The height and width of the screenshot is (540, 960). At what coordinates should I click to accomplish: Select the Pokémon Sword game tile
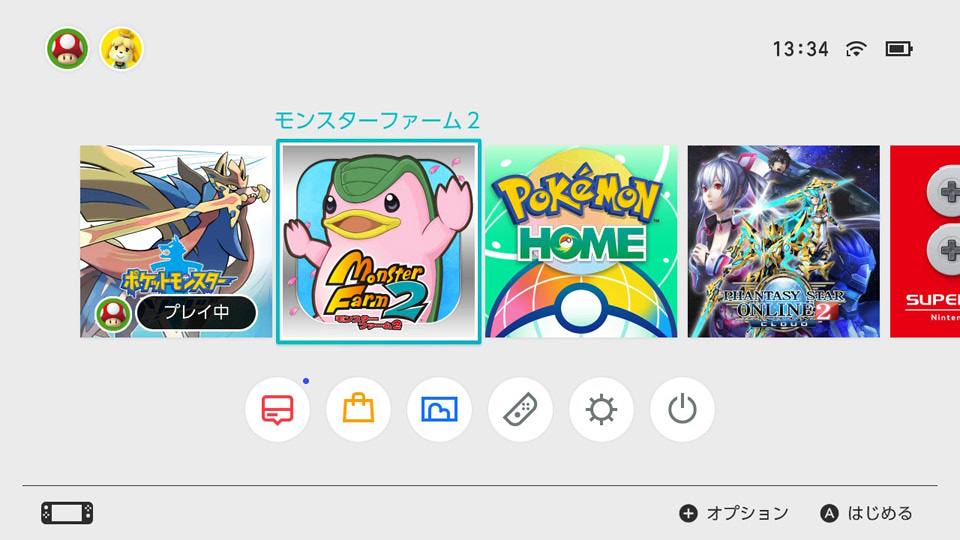(x=176, y=241)
